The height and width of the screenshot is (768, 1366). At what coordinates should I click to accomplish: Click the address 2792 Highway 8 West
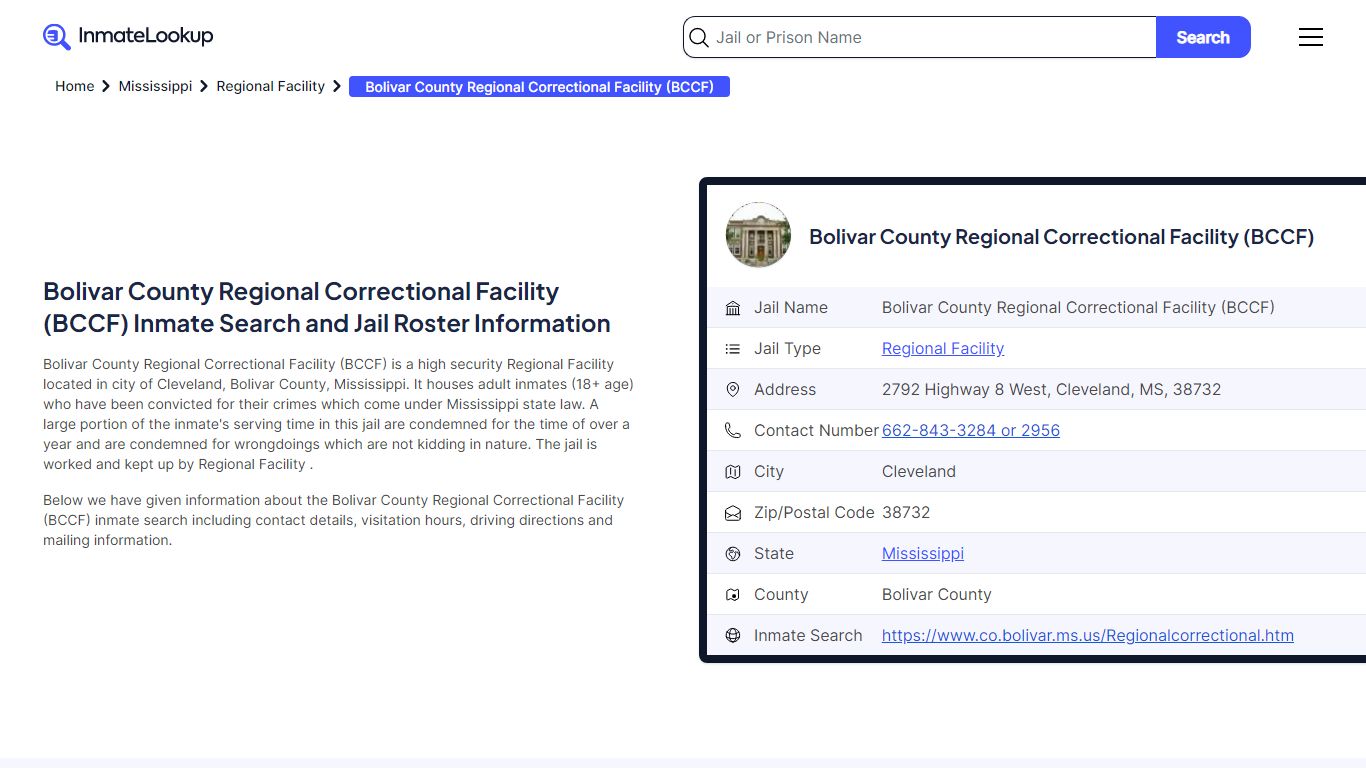1051,389
